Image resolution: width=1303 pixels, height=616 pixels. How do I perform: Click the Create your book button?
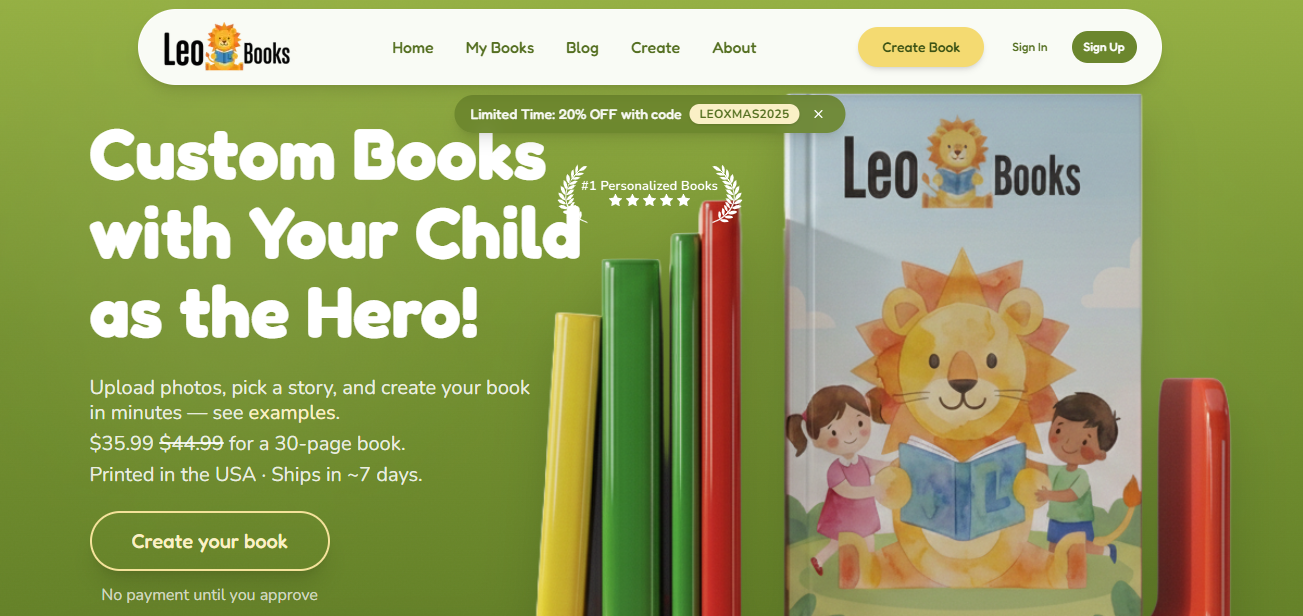pyautogui.click(x=210, y=541)
